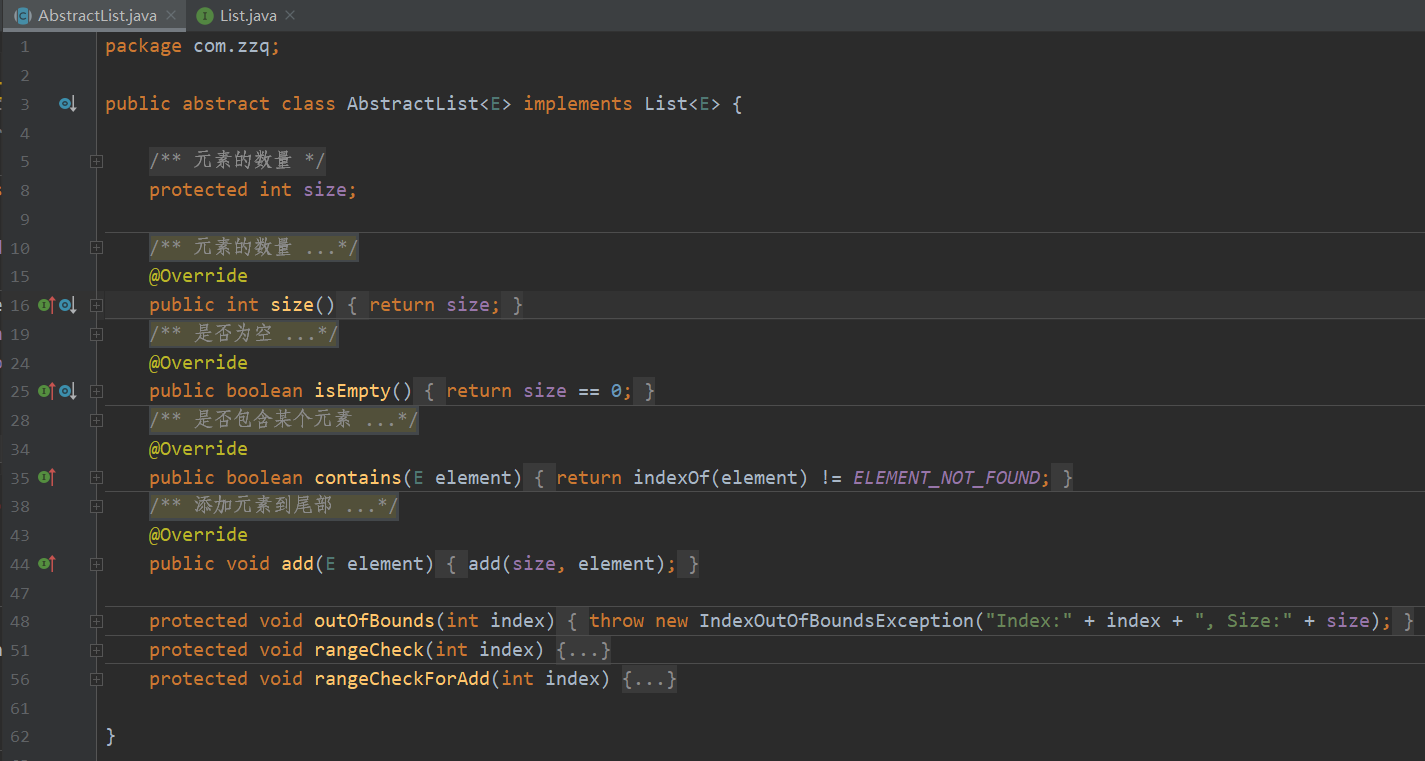Click the folded comment '/** 元素的数量 ...*/'
1425x761 pixels.
click(253, 248)
